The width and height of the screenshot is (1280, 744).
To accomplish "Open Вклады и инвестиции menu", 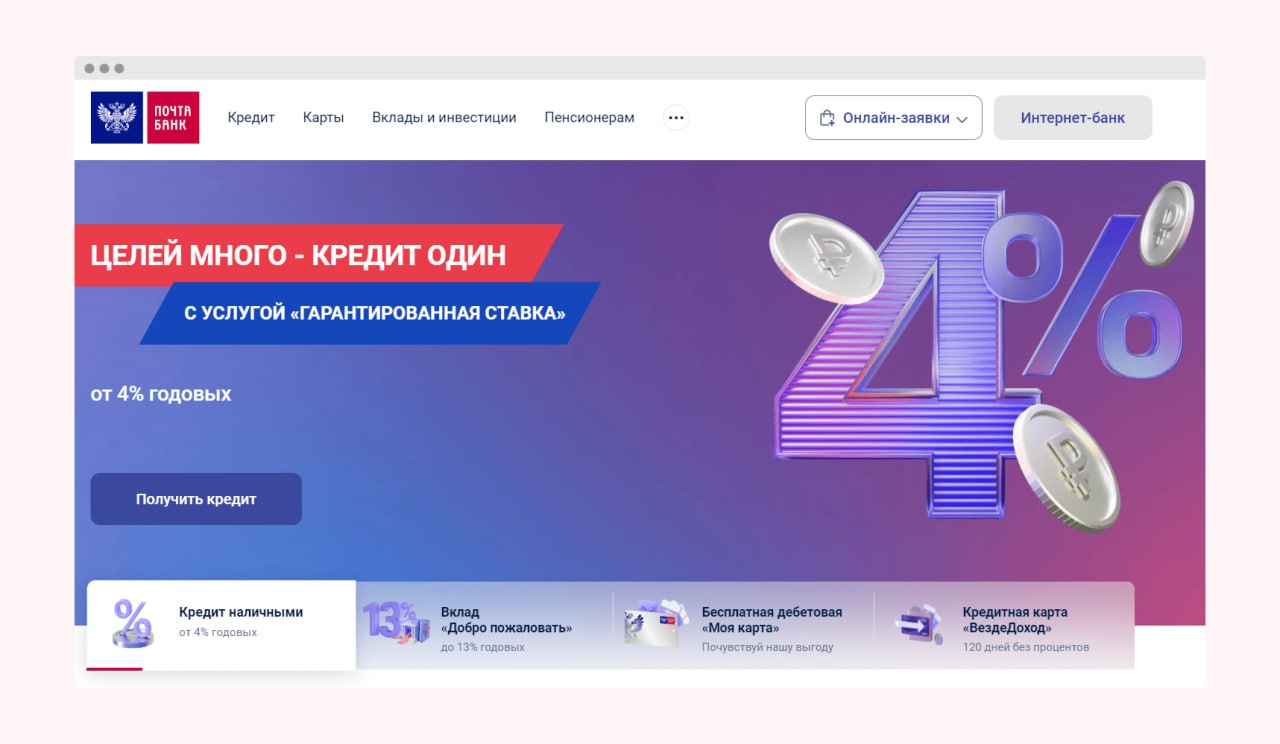I will pyautogui.click(x=444, y=117).
